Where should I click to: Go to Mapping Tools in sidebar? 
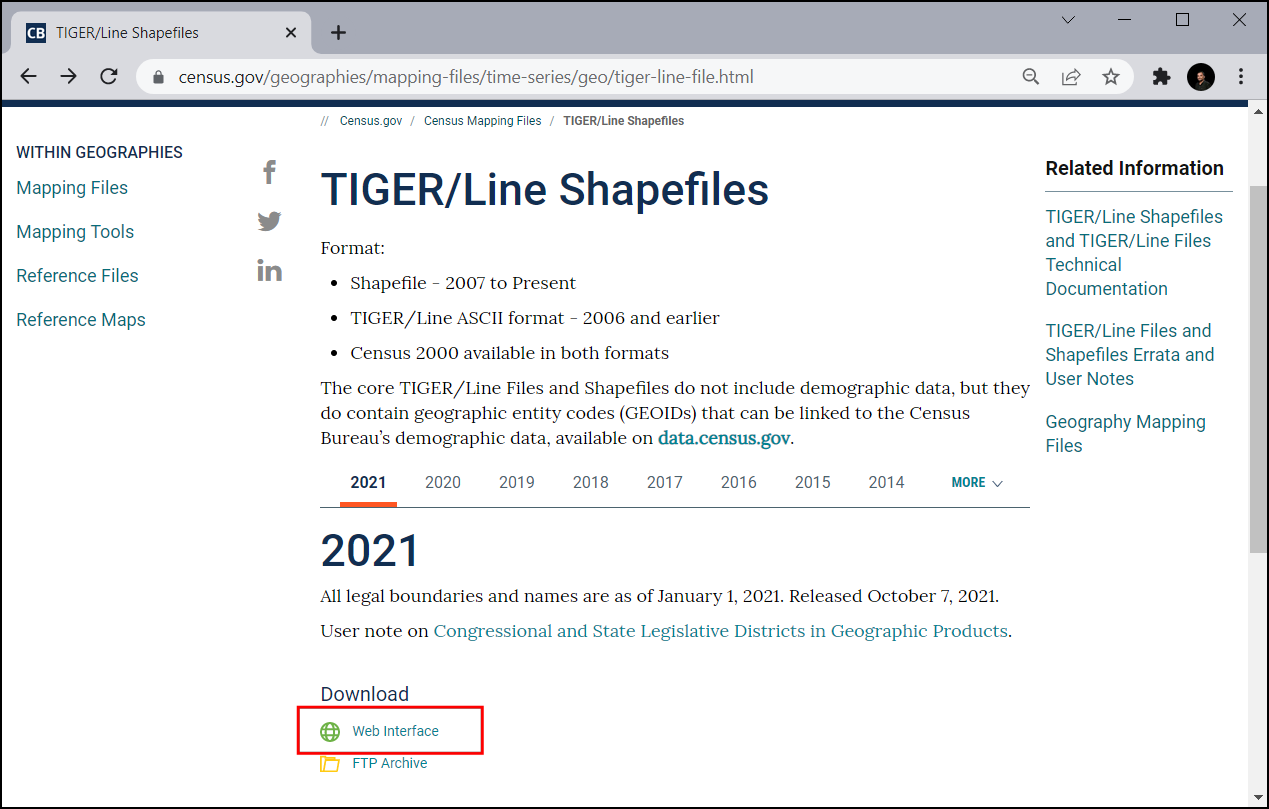tap(75, 232)
